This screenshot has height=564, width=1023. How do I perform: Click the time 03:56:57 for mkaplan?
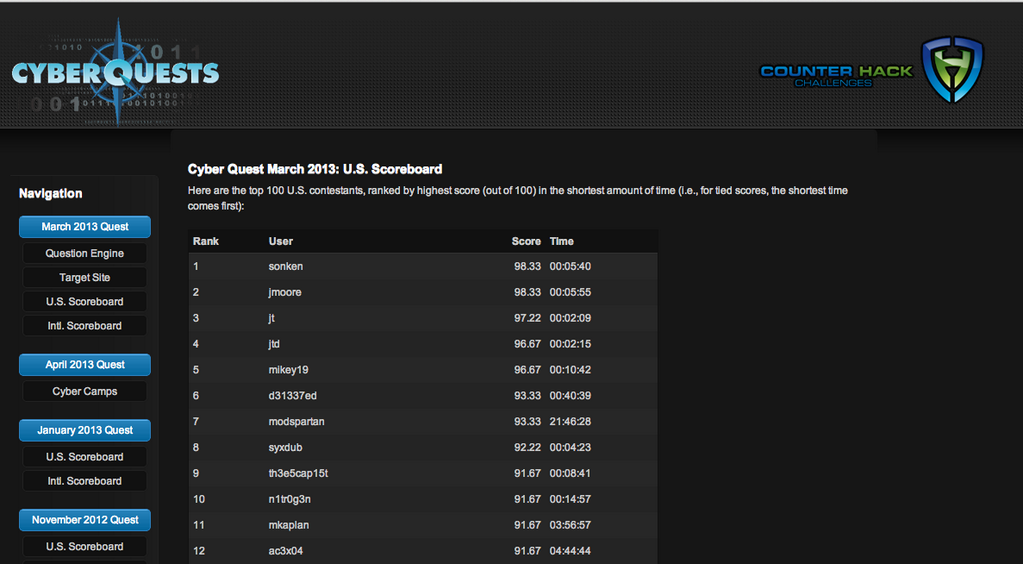(x=570, y=525)
